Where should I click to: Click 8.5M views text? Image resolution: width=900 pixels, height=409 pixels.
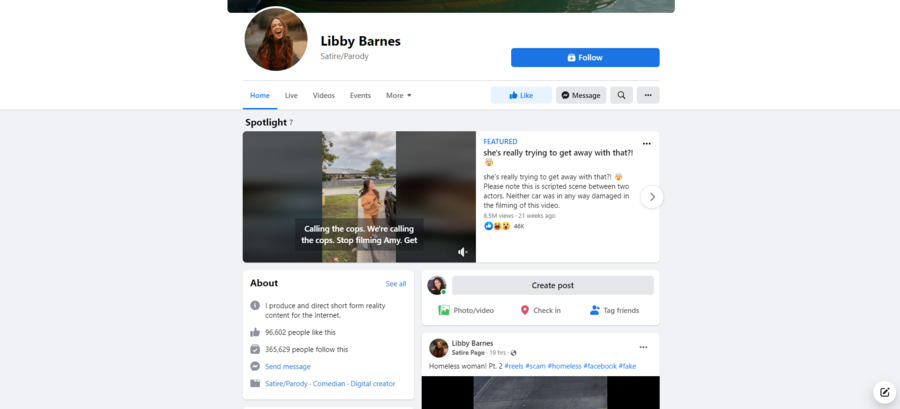pyautogui.click(x=497, y=216)
